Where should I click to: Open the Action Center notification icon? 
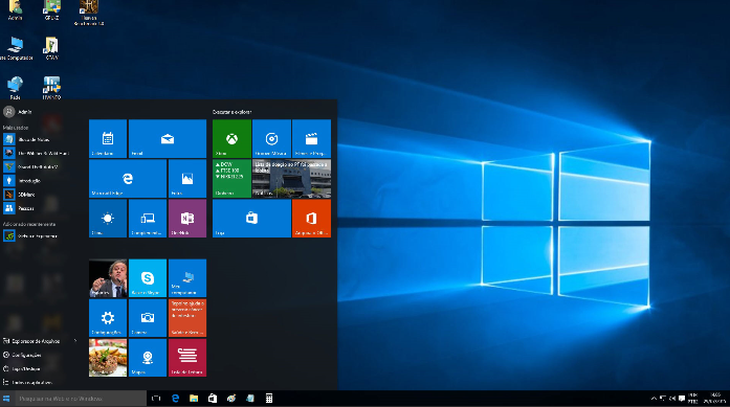[682, 399]
